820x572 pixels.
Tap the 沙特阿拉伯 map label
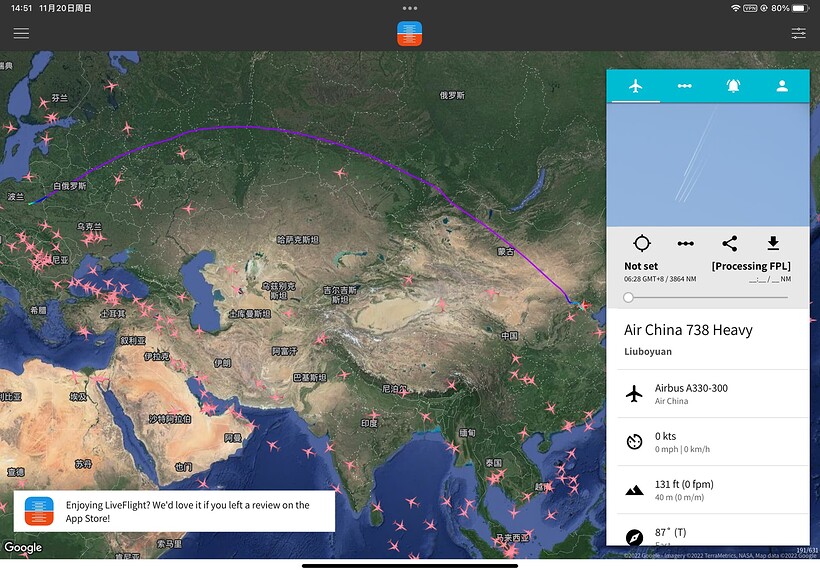click(x=170, y=419)
